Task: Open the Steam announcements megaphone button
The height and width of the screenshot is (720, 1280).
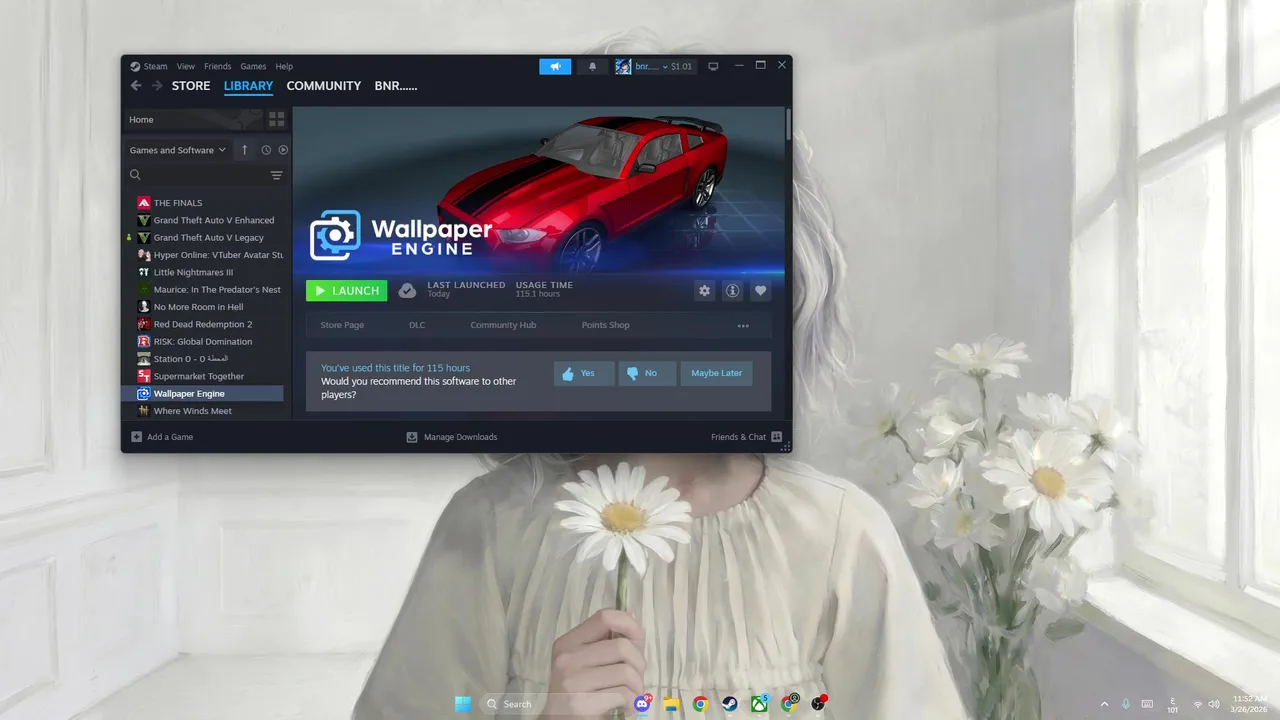Action: coord(555,66)
